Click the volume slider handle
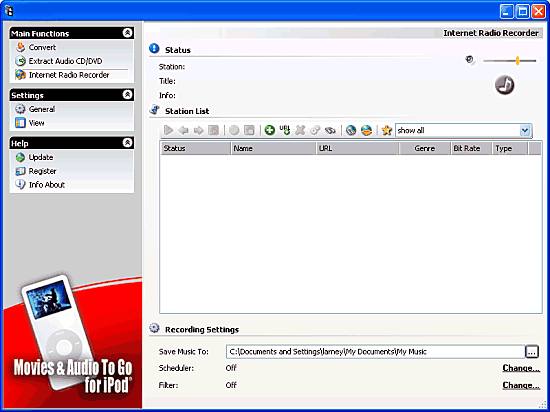 pyautogui.click(x=517, y=60)
